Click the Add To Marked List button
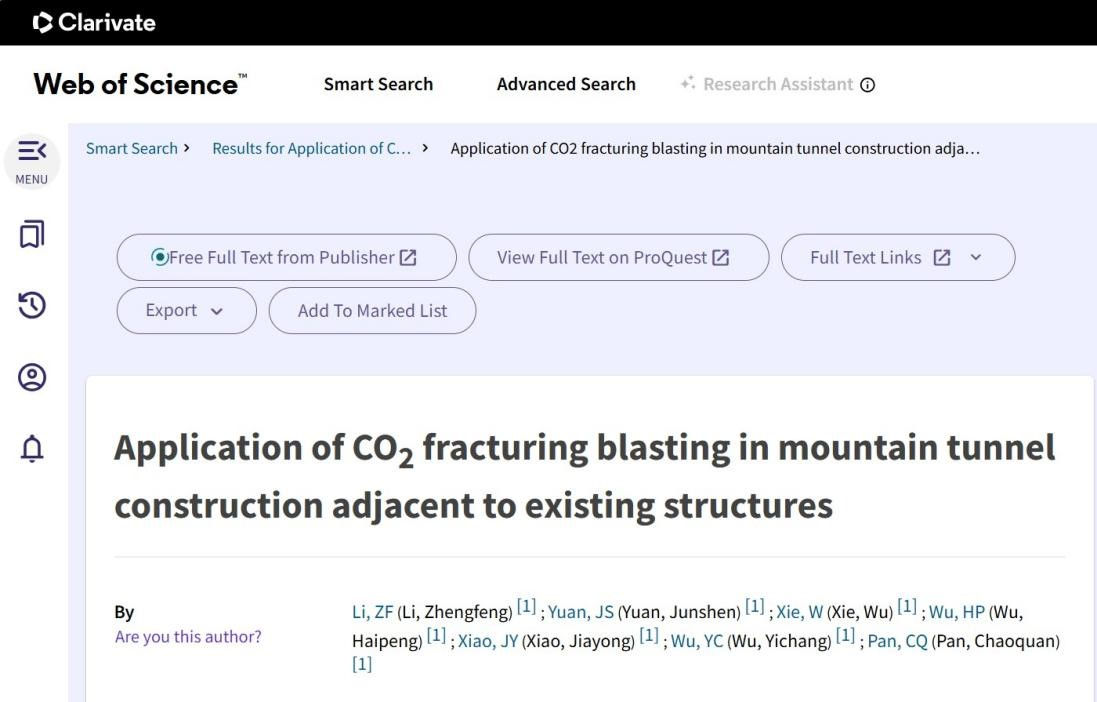The width and height of the screenshot is (1097, 702). click(x=372, y=311)
